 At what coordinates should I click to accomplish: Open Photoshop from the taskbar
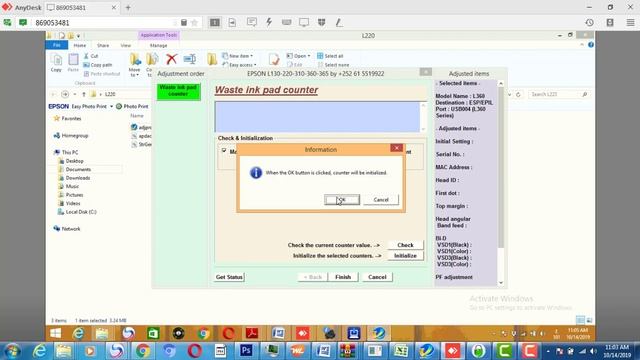[246, 351]
